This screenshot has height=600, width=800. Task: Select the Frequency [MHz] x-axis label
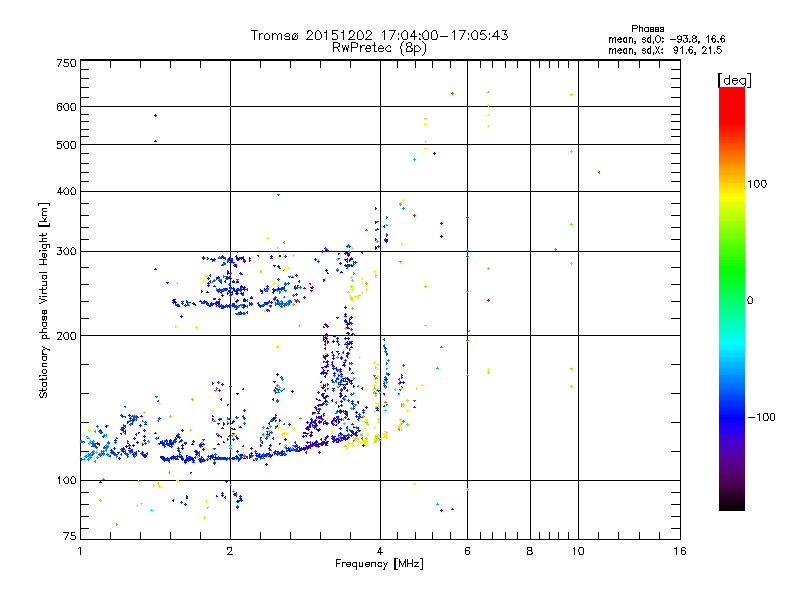(379, 565)
